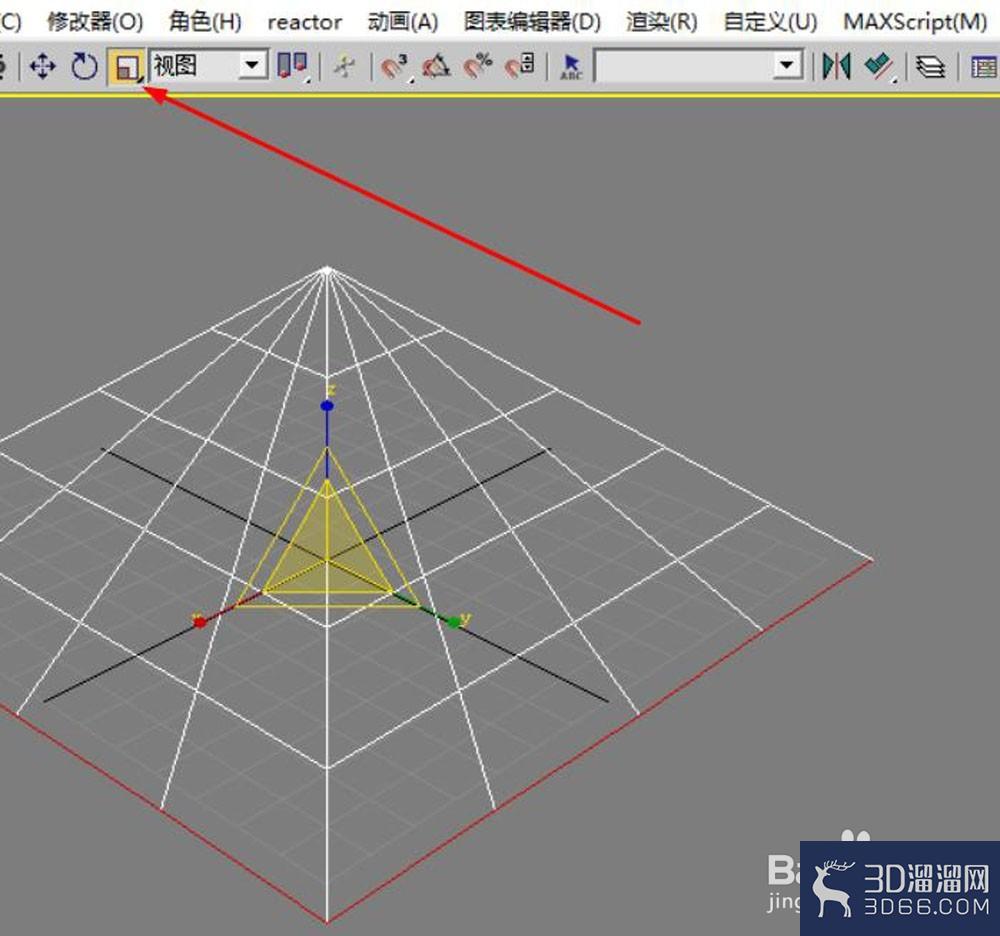The height and width of the screenshot is (936, 1000).
Task: Click the Mirror tool icon
Action: [x=837, y=66]
